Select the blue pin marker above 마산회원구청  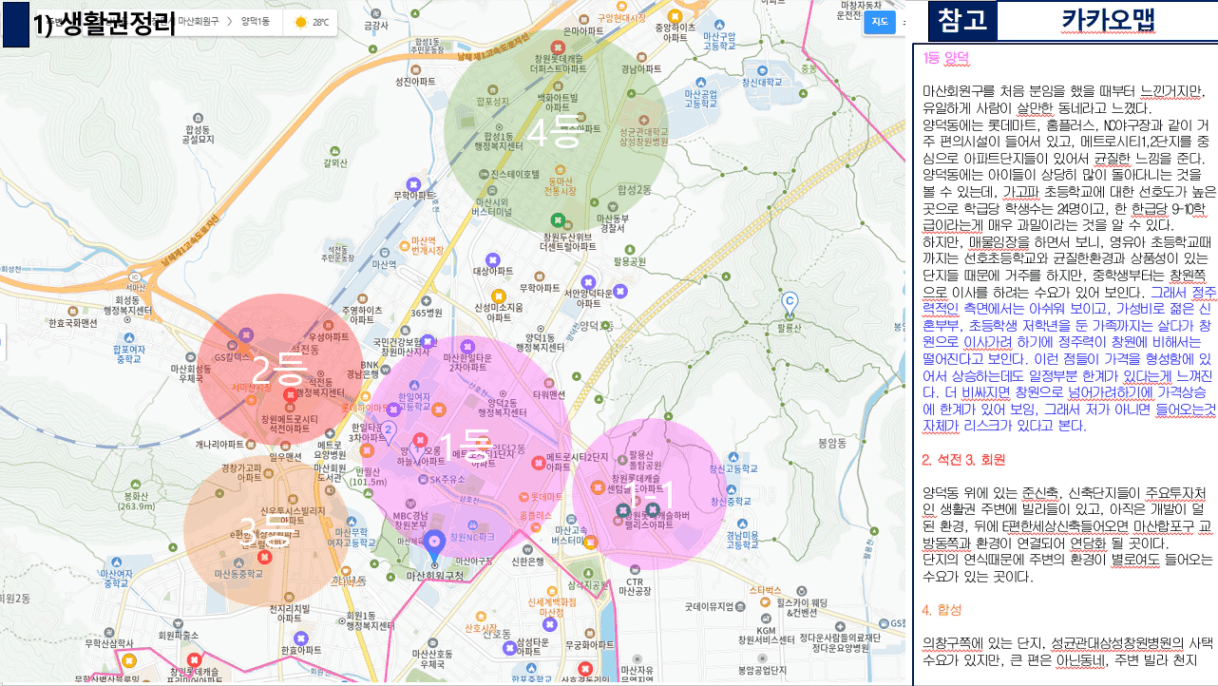[434, 544]
